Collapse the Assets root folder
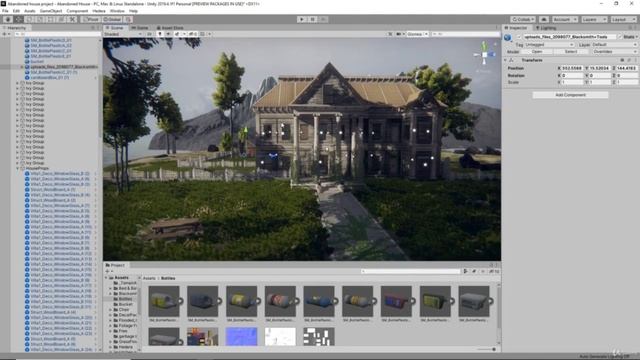 107,278
